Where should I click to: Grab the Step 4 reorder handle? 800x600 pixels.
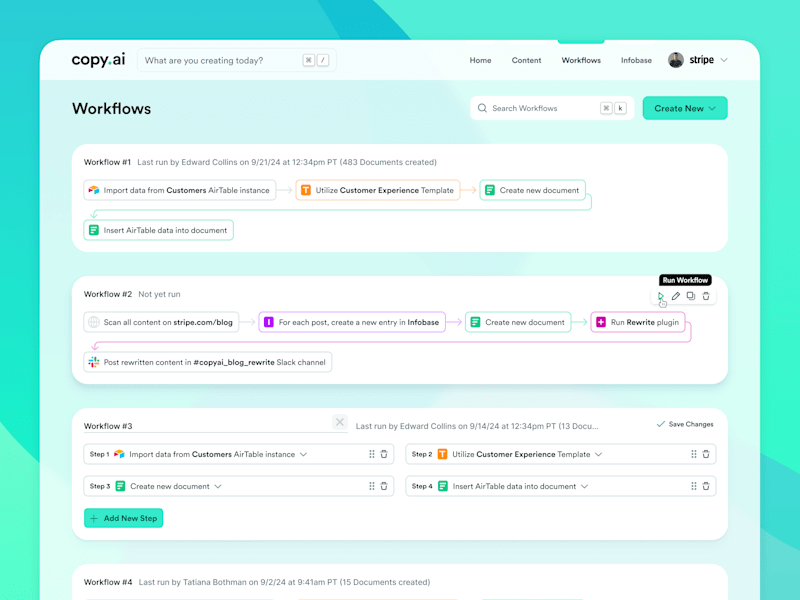pyautogui.click(x=693, y=486)
